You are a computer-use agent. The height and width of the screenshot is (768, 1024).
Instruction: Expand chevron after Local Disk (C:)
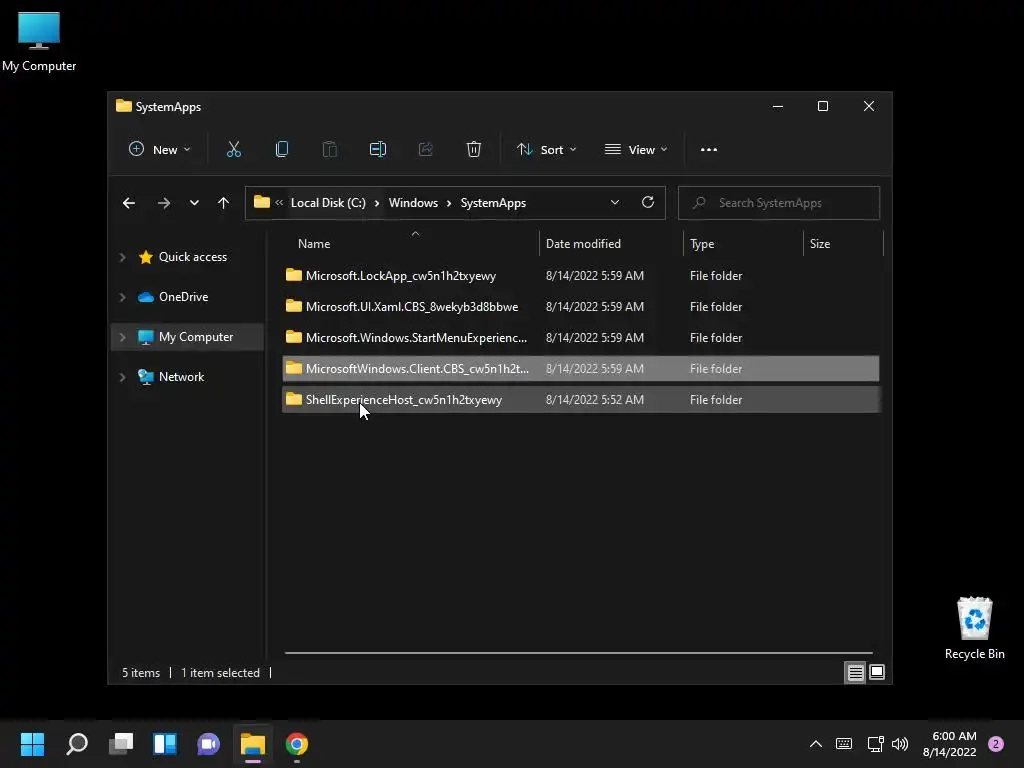coord(377,203)
